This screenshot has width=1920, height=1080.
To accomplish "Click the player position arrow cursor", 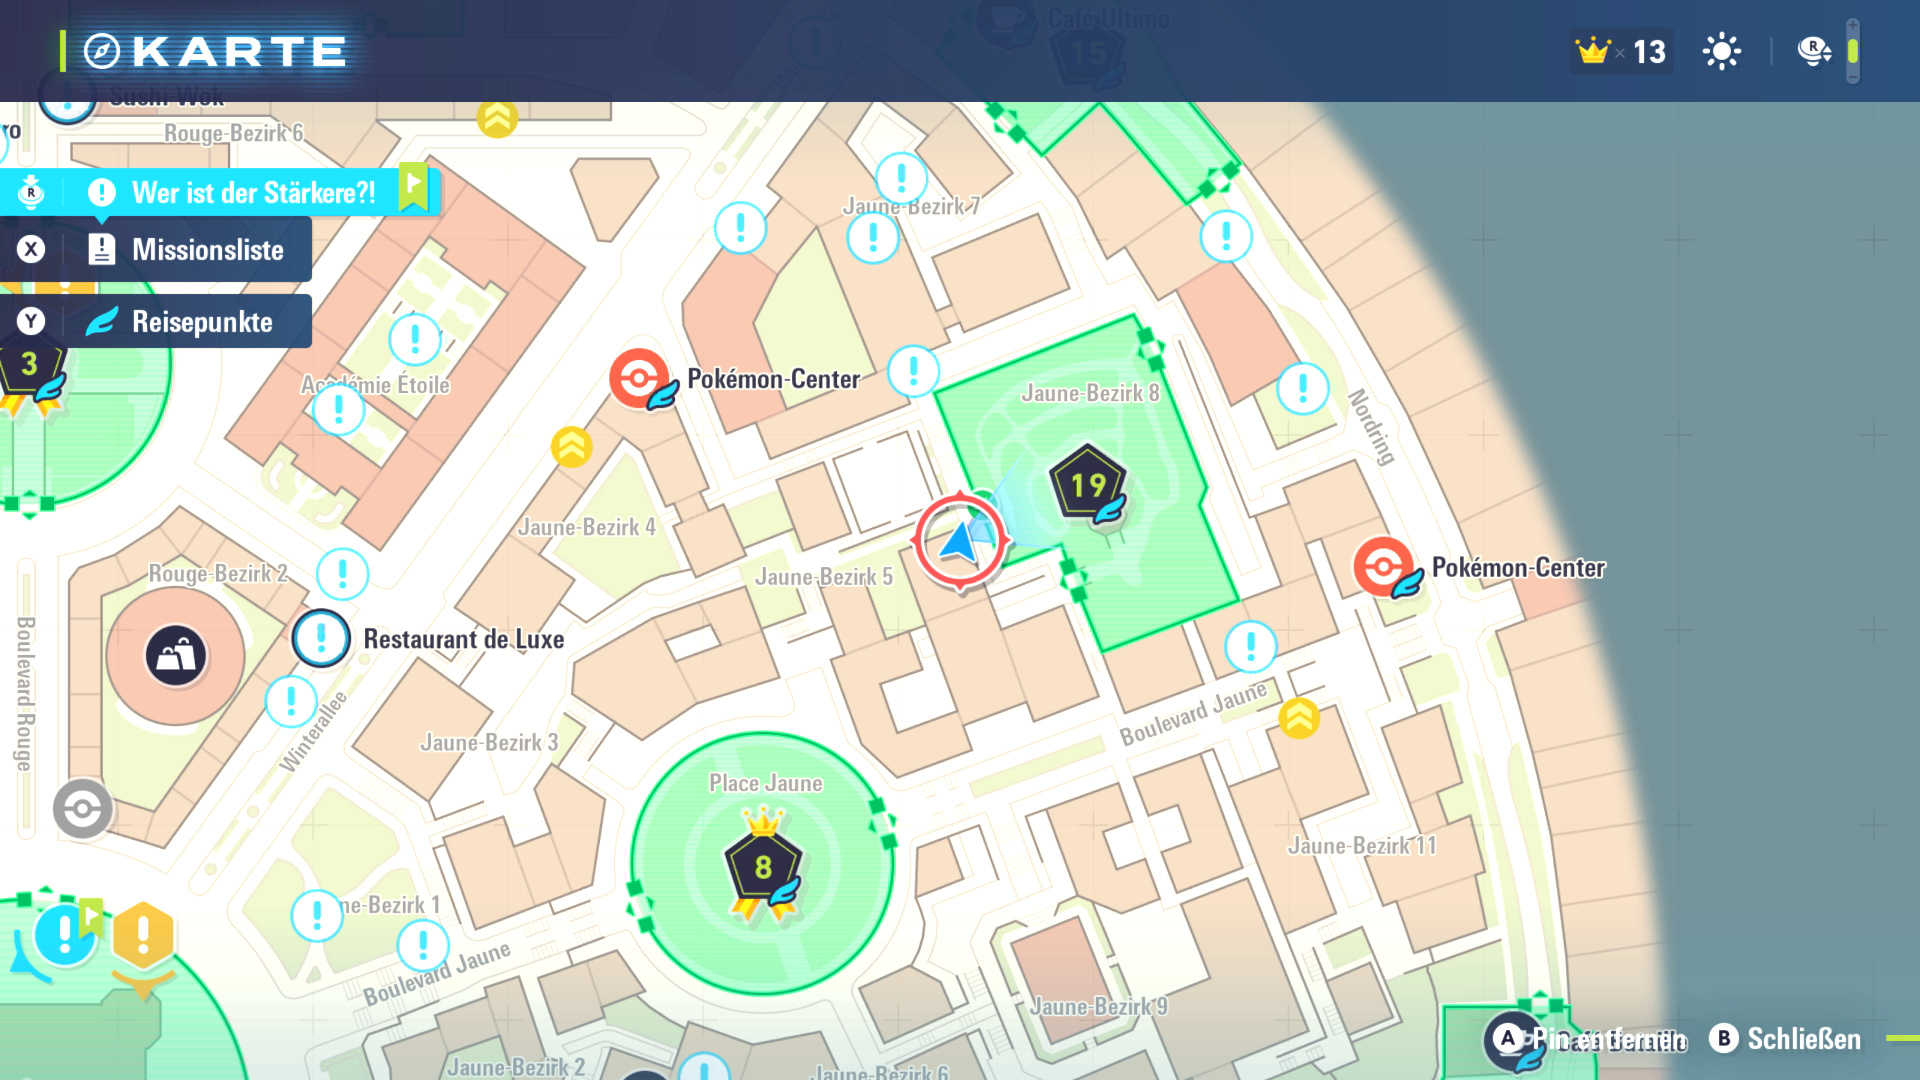I will (x=959, y=541).
